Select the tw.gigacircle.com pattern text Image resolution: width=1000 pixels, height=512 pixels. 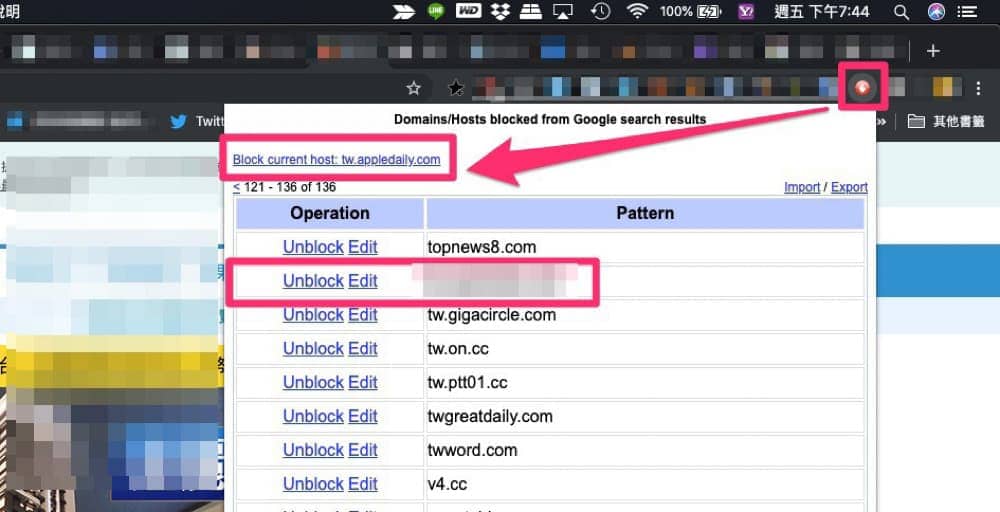point(491,314)
